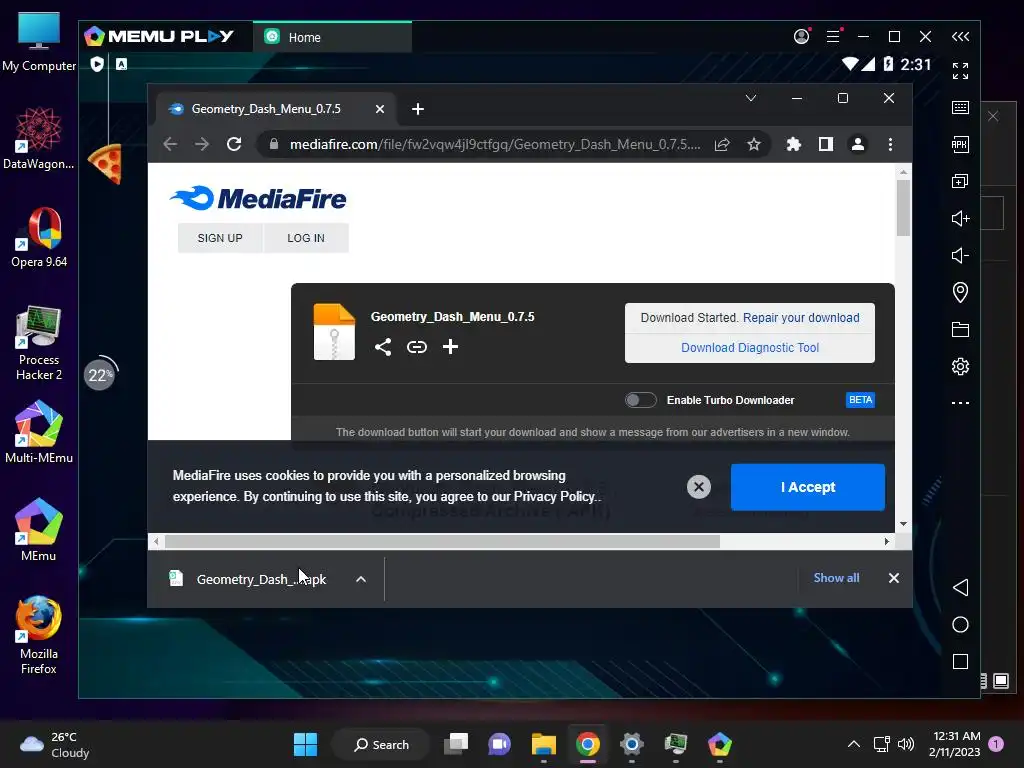This screenshot has height=768, width=1024.
Task: Go forward in the browser
Action: 202,144
